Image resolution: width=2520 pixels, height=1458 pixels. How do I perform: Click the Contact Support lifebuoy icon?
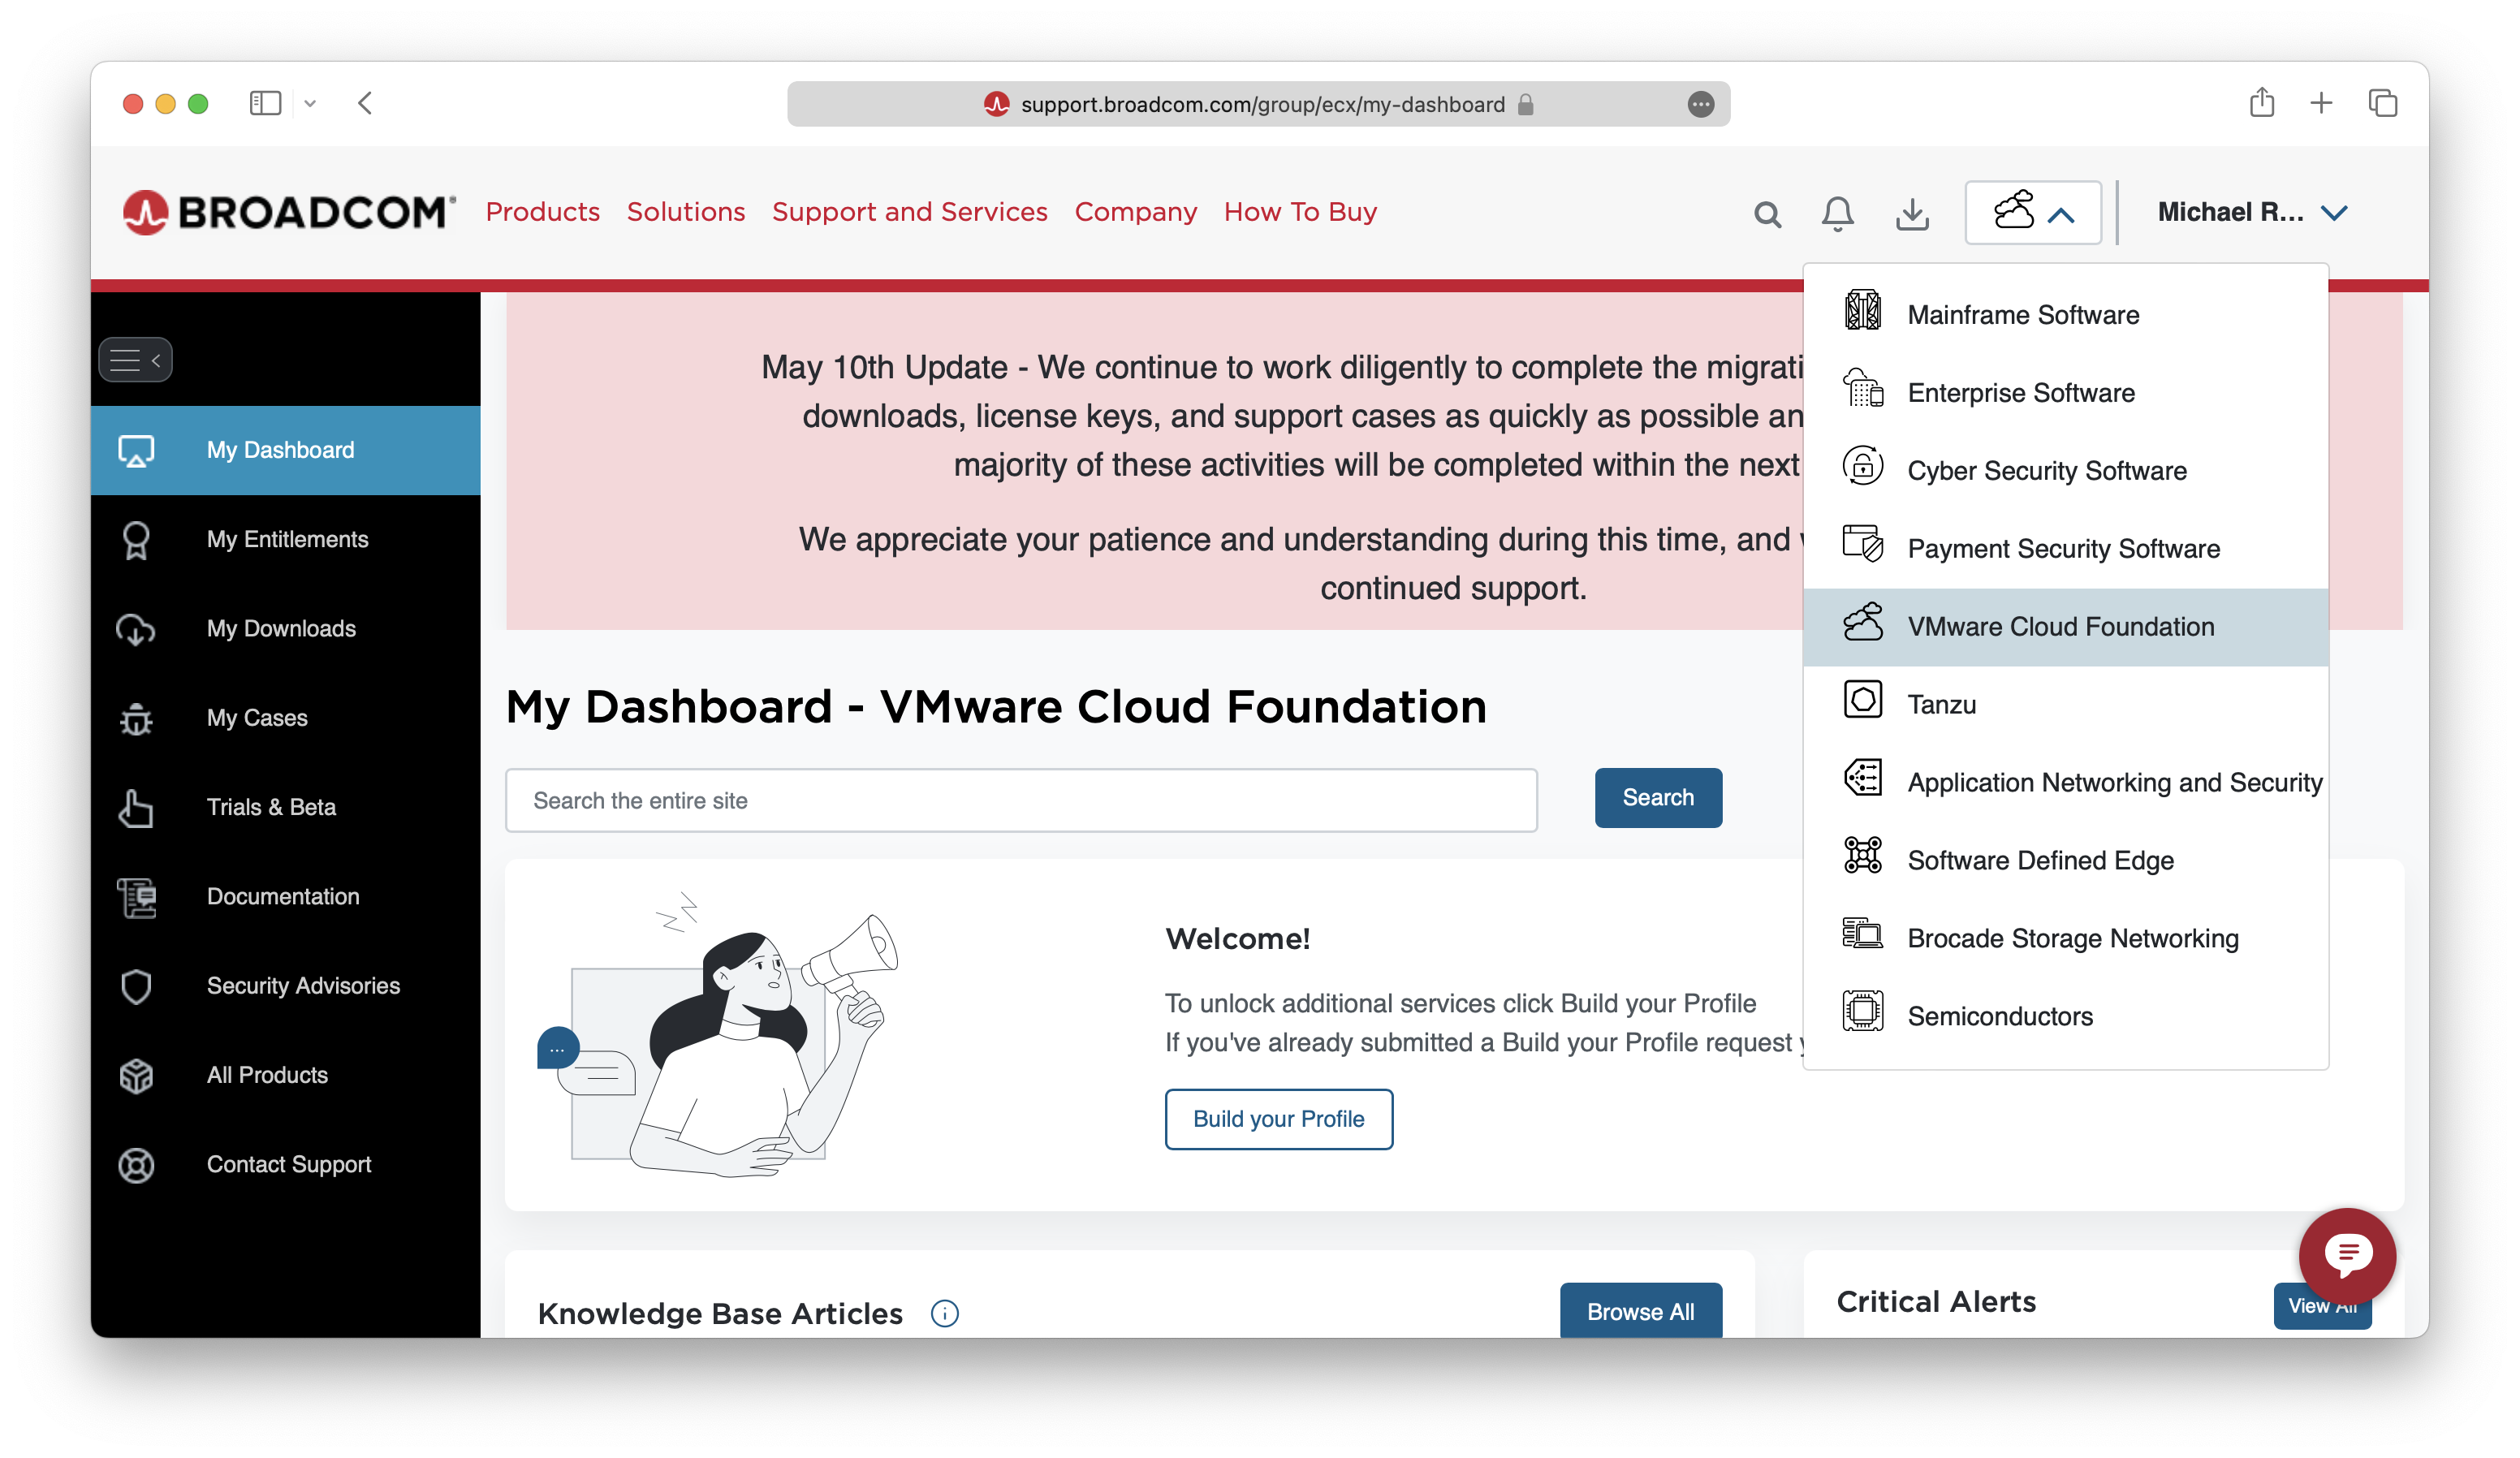[x=136, y=1165]
